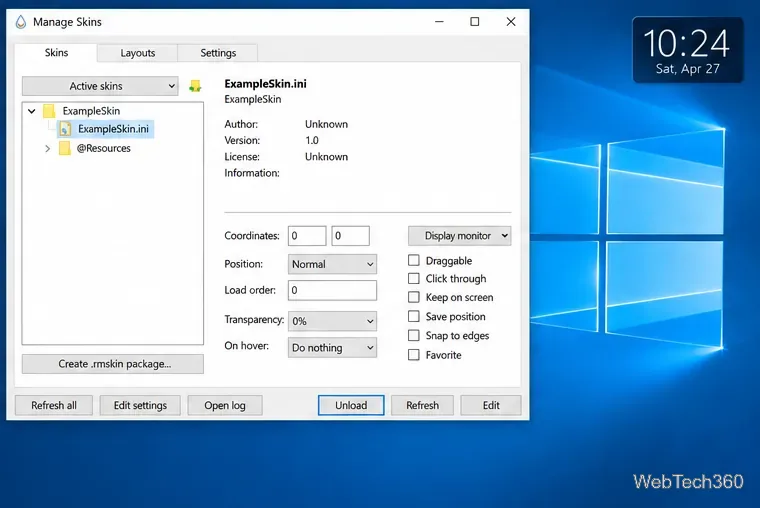The image size is (760, 508).
Task: Click the Refresh all button
Action: pyautogui.click(x=54, y=405)
